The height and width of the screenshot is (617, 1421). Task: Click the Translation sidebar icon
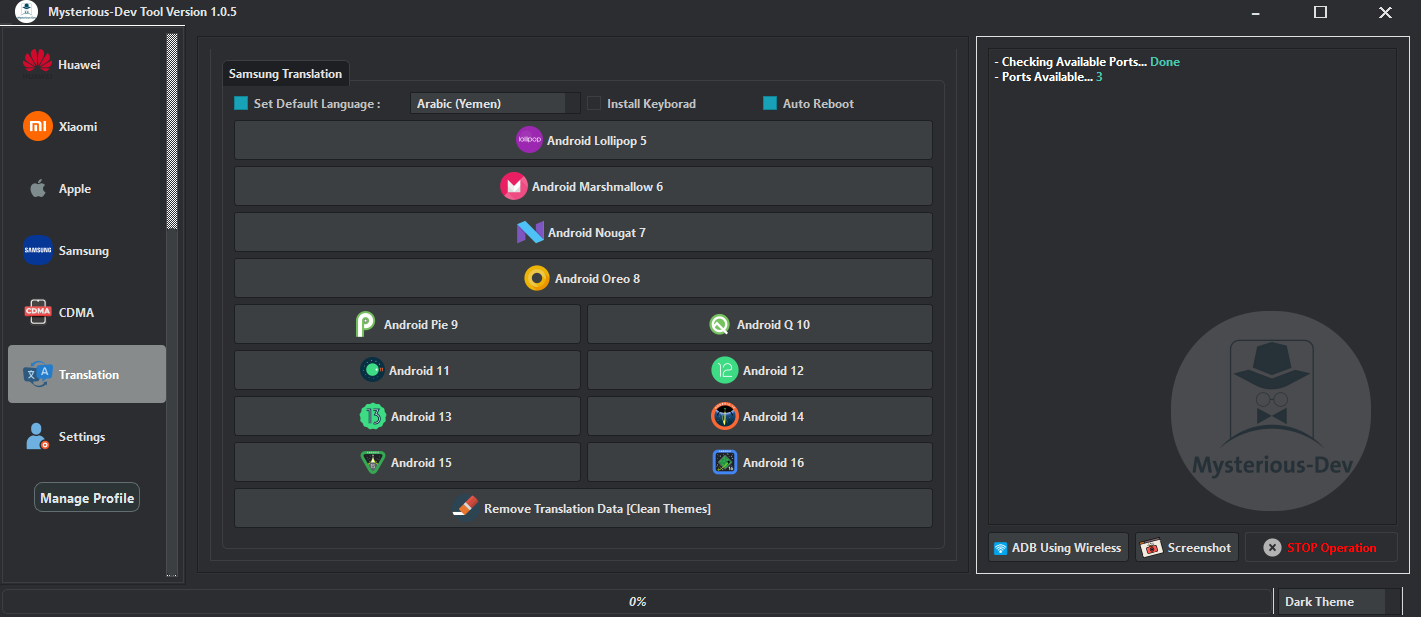tap(36, 373)
